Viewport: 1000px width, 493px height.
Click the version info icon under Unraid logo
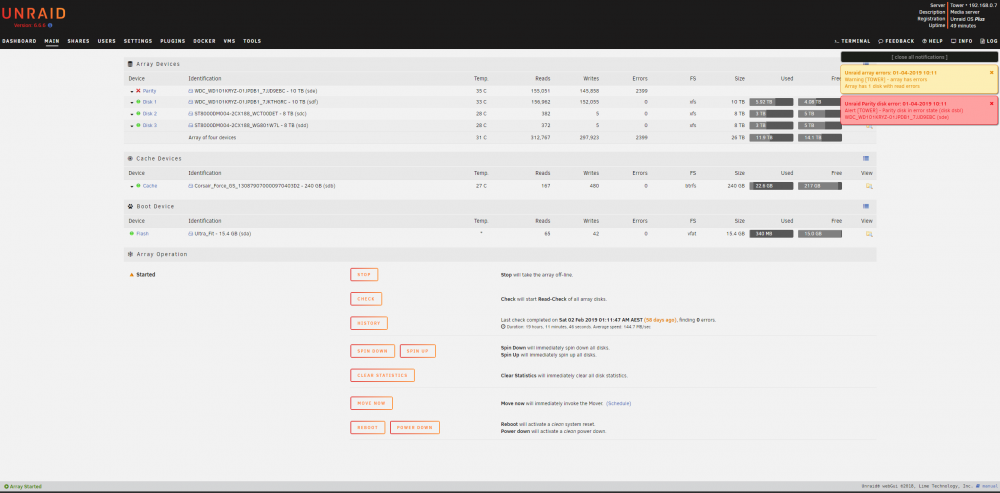pos(50,26)
